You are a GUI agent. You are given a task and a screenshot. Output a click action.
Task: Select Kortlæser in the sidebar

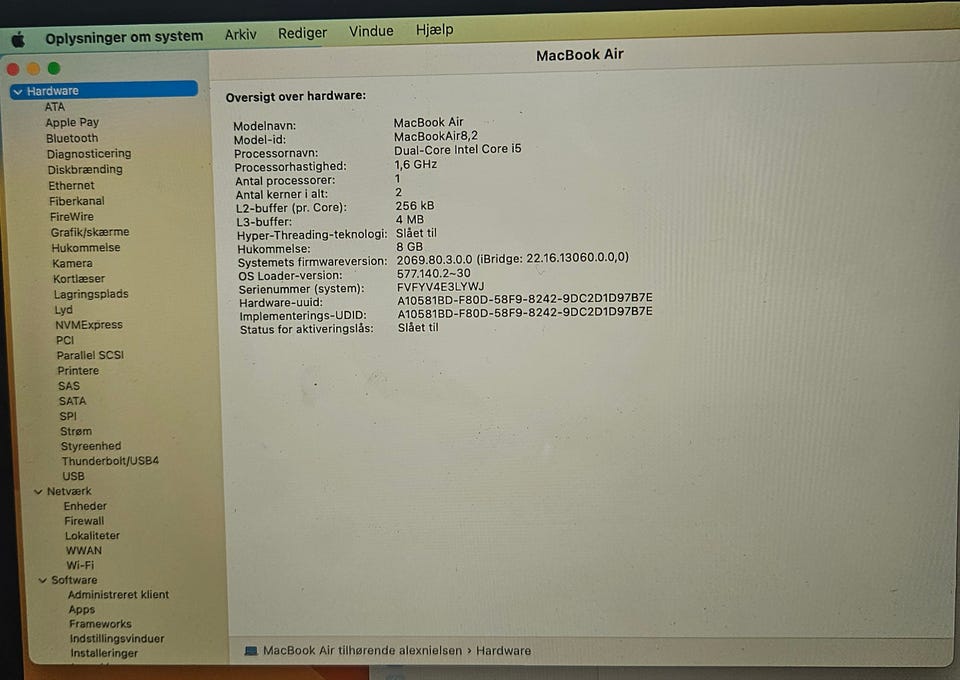coord(79,278)
